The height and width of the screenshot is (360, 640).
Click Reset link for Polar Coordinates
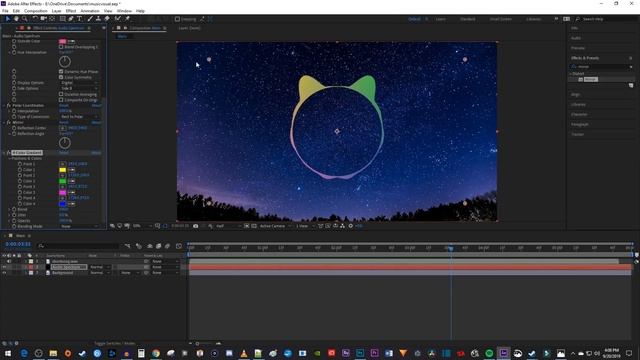tap(64, 105)
